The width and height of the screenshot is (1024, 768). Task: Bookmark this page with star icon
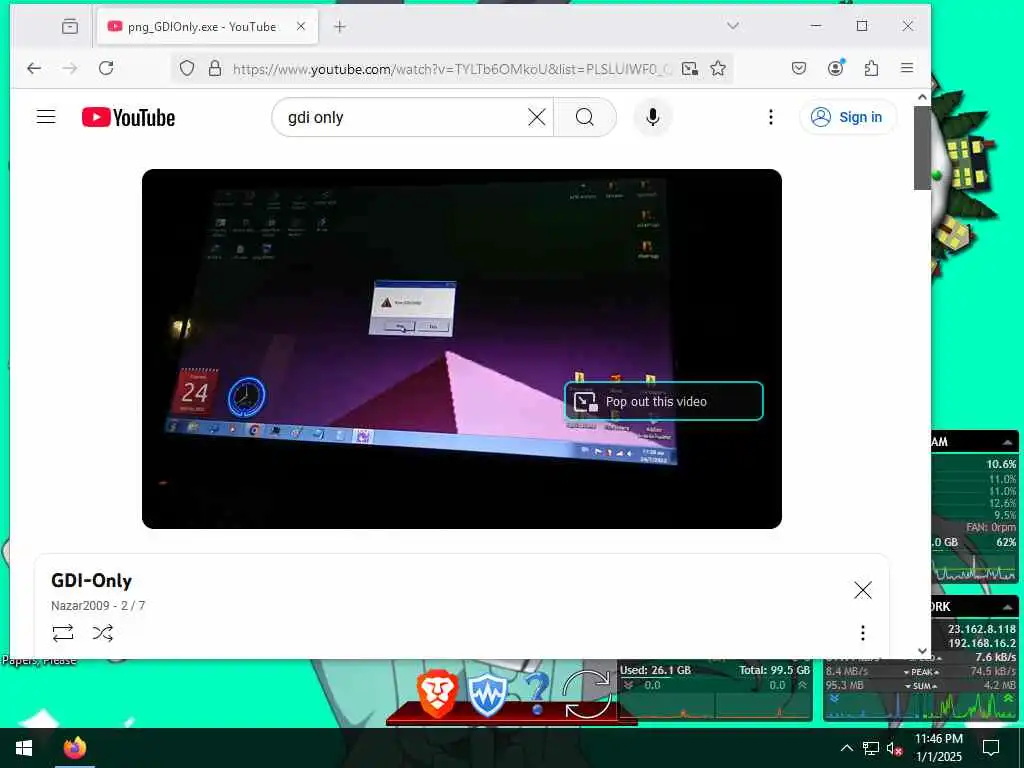[718, 68]
